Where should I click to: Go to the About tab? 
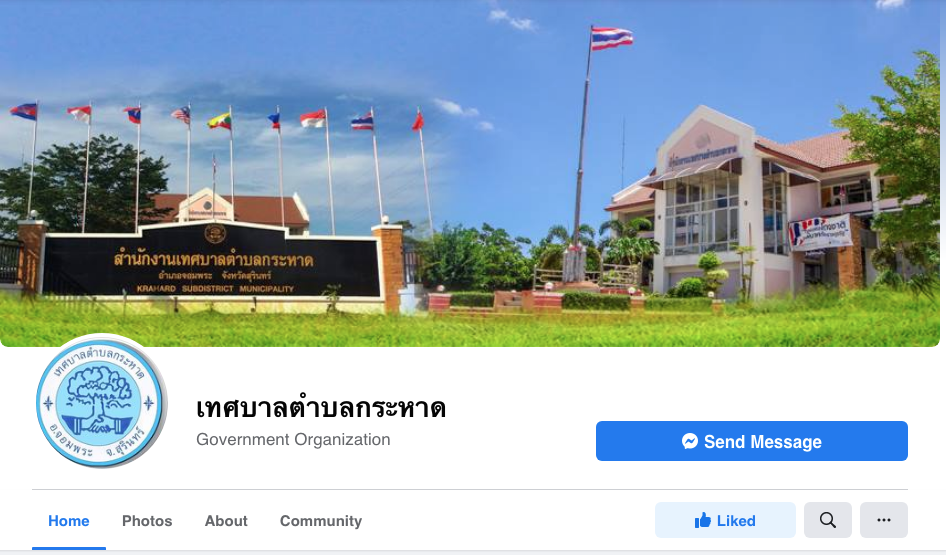tap(226, 521)
